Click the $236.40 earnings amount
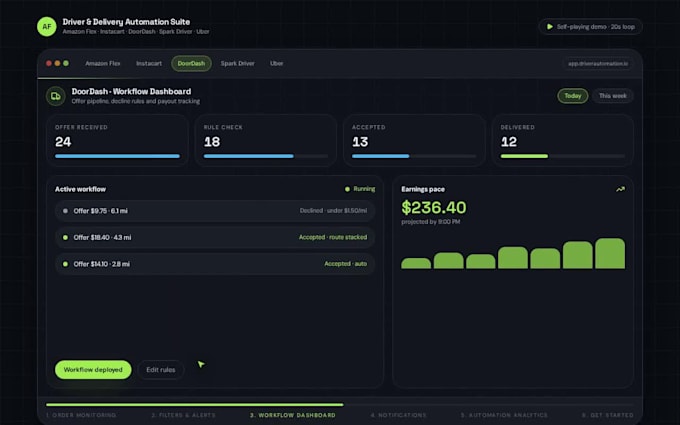Image resolution: width=680 pixels, height=425 pixels. click(x=434, y=208)
